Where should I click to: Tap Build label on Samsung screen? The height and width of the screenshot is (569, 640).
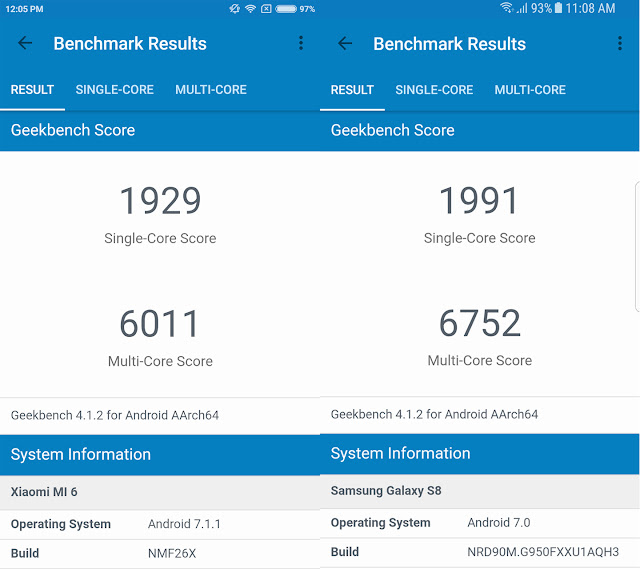point(344,552)
